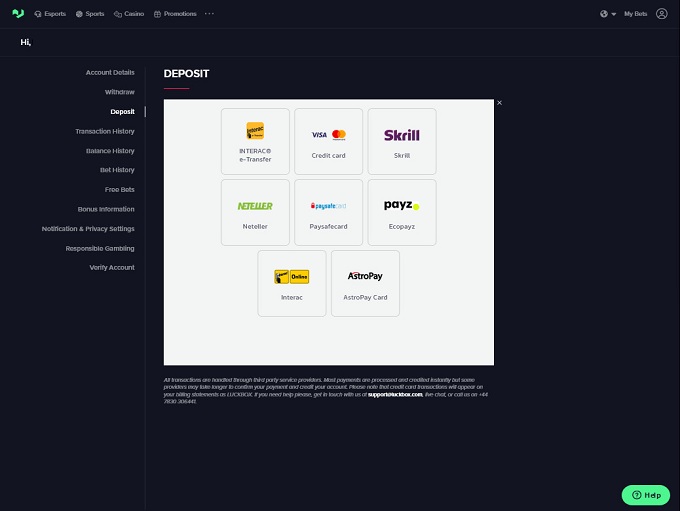Open Withdraw in account sidebar
Image resolution: width=680 pixels, height=511 pixels.
pyautogui.click(x=119, y=92)
